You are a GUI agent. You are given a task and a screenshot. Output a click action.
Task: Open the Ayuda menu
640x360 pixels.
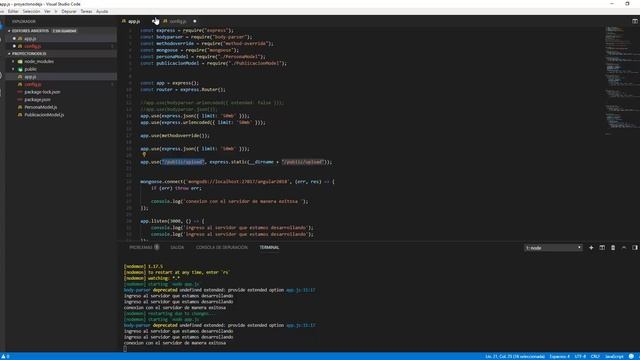tap(102, 11)
